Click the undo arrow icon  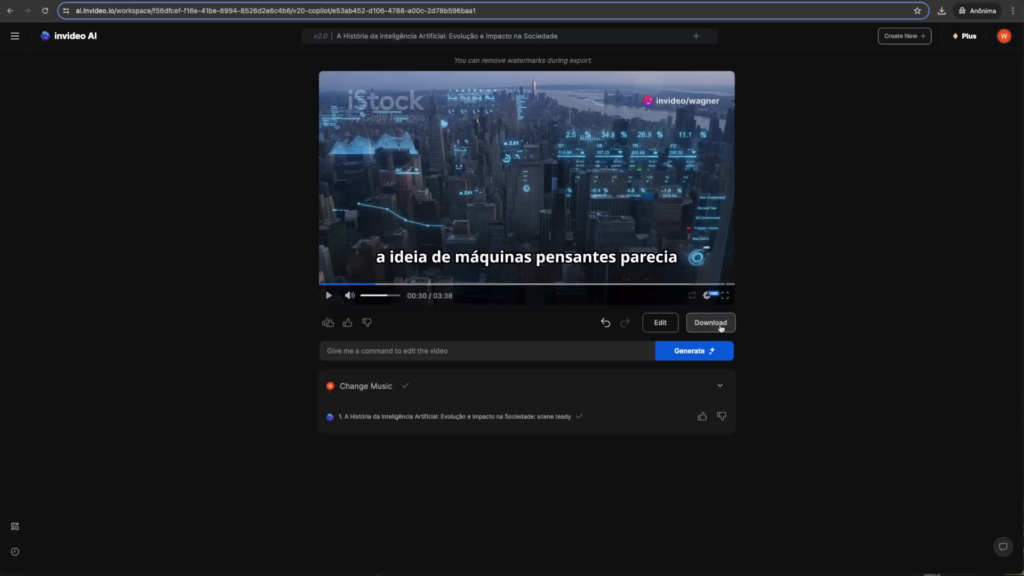coord(605,323)
